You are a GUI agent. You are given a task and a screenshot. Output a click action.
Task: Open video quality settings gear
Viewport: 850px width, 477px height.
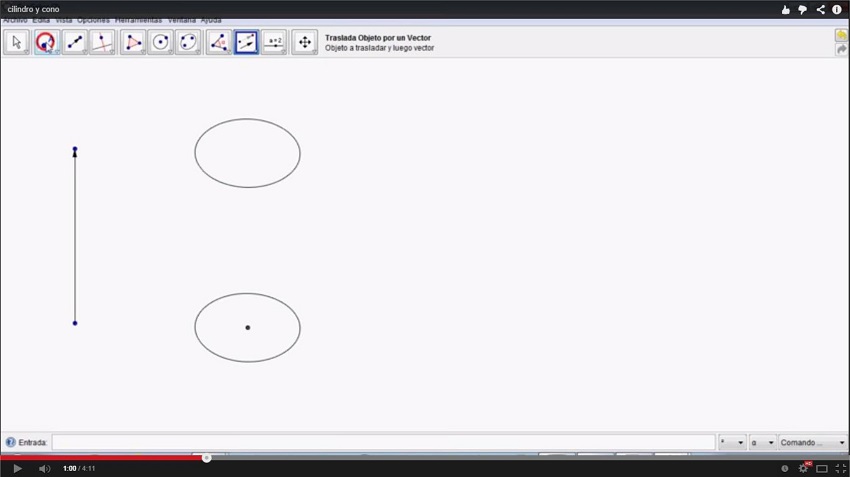click(803, 469)
